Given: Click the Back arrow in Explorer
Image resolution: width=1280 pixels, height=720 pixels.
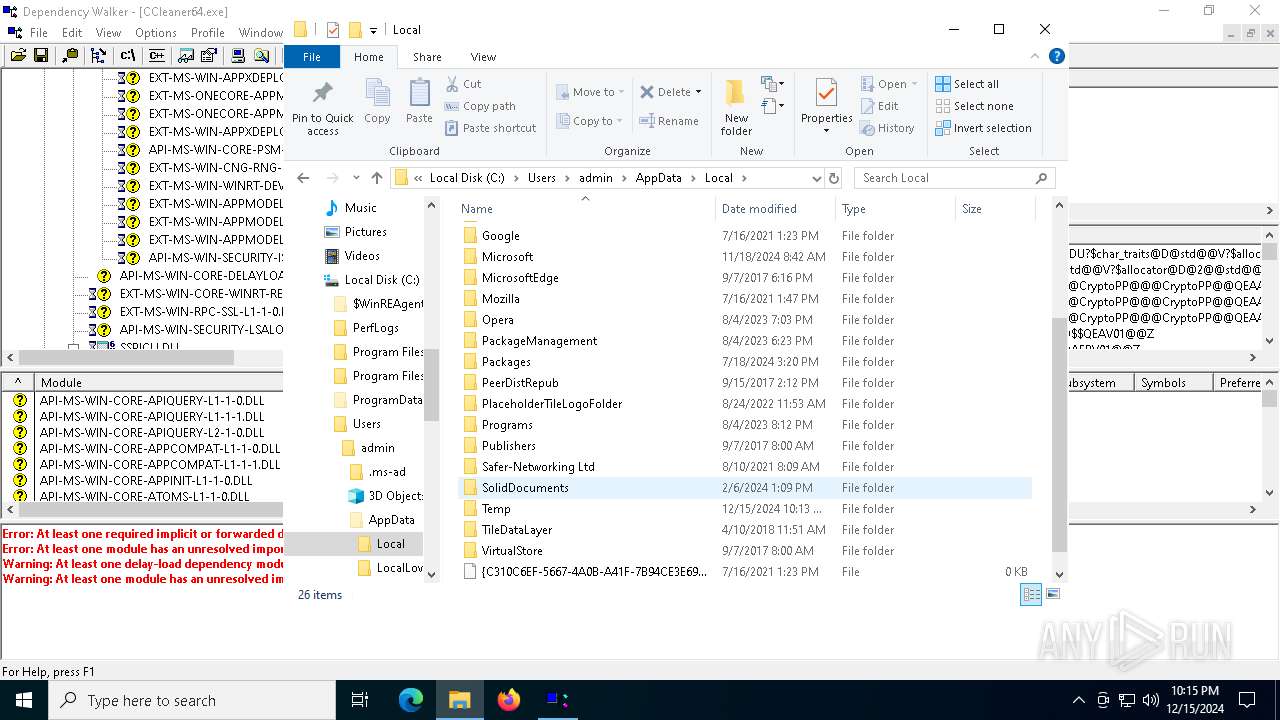Looking at the screenshot, I should pos(304,178).
